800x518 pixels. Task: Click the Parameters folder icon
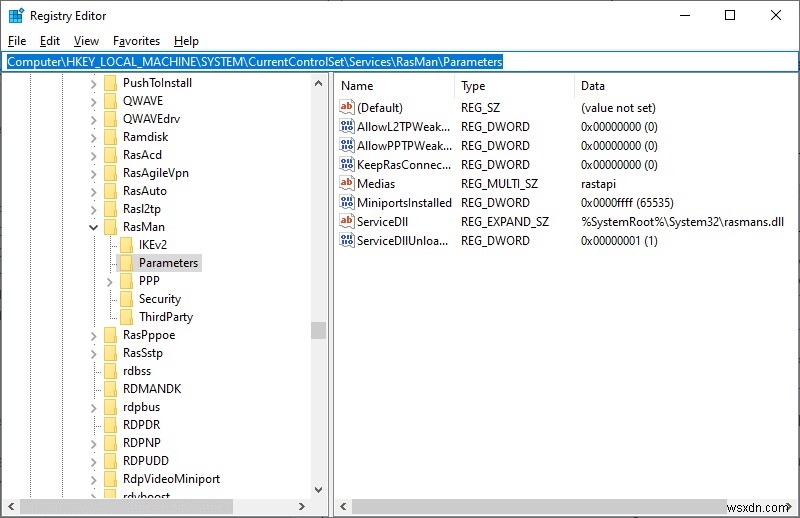tap(127, 263)
